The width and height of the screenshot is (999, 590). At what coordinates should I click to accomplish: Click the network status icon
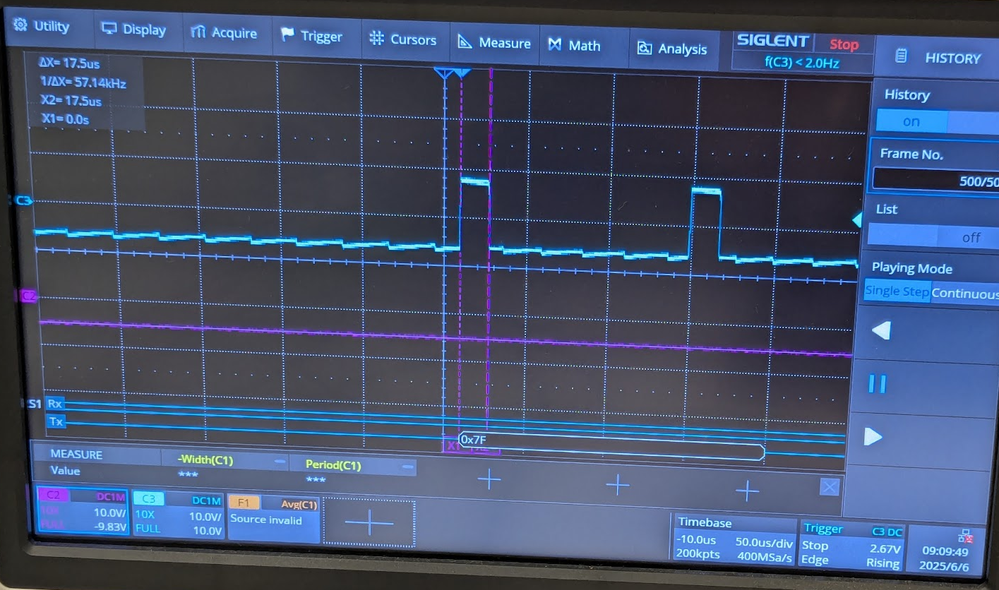pyautogui.click(x=965, y=536)
